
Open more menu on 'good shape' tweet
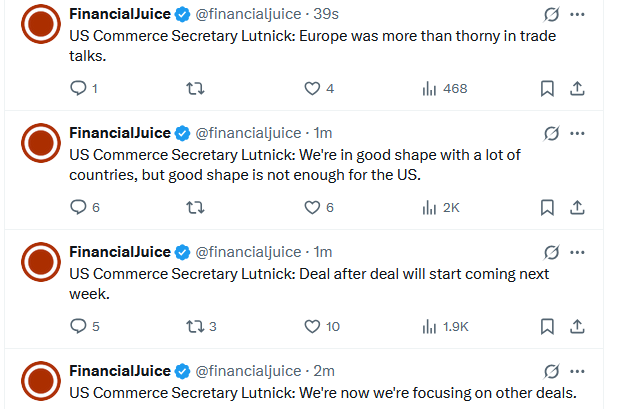(577, 134)
